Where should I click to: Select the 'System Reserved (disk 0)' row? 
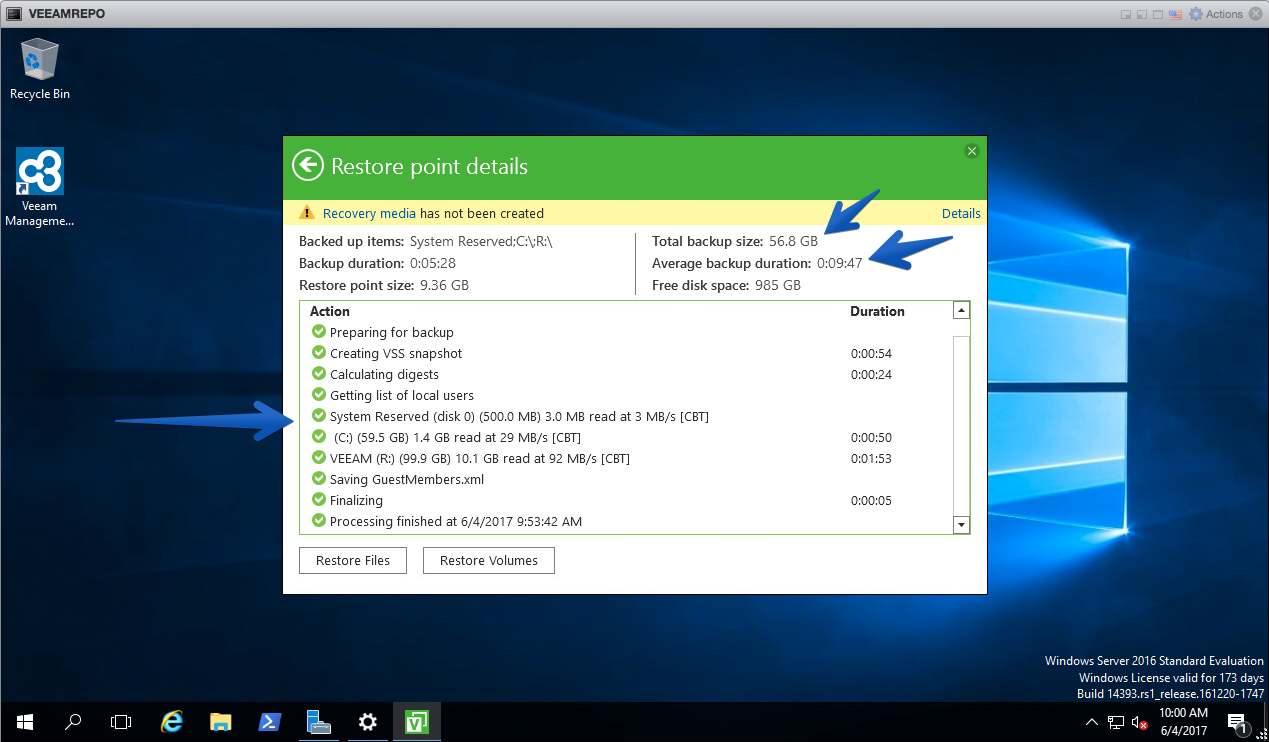626,416
